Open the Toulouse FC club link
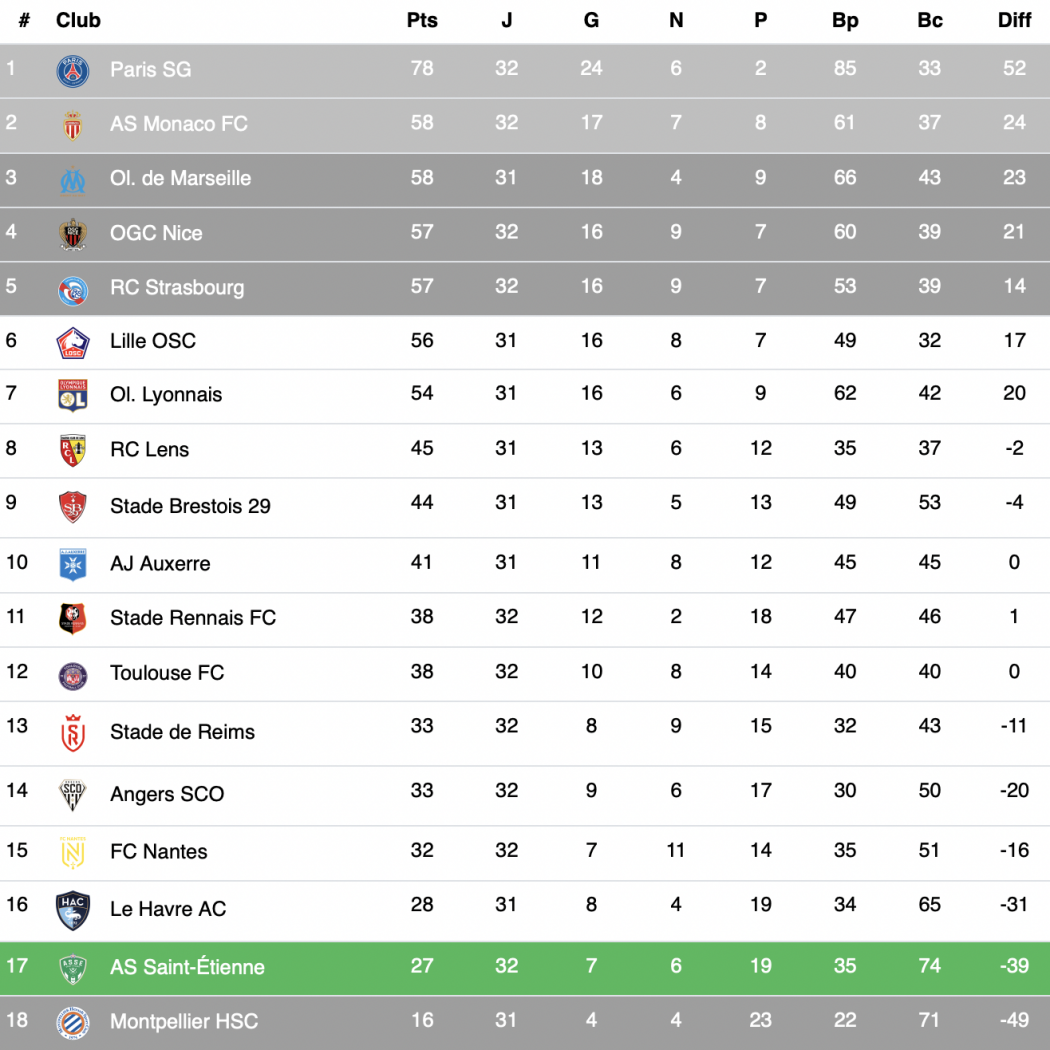This screenshot has height=1050, width=1050. [167, 672]
